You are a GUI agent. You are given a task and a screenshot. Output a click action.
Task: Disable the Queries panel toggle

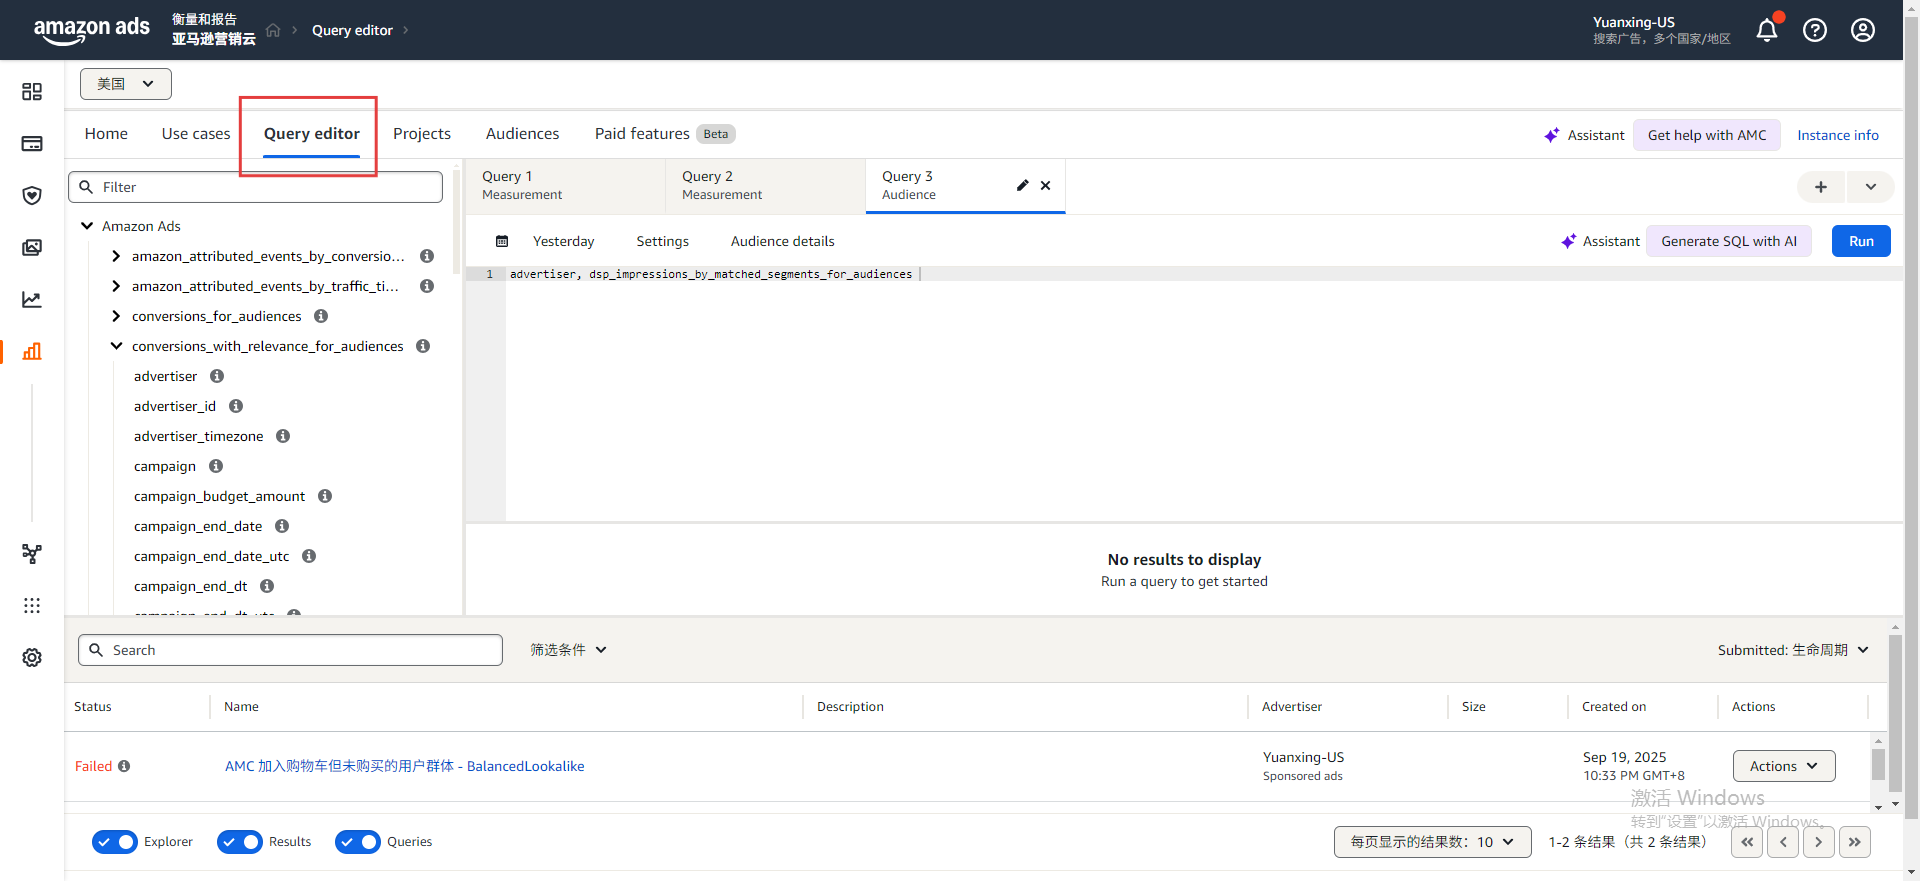(358, 842)
